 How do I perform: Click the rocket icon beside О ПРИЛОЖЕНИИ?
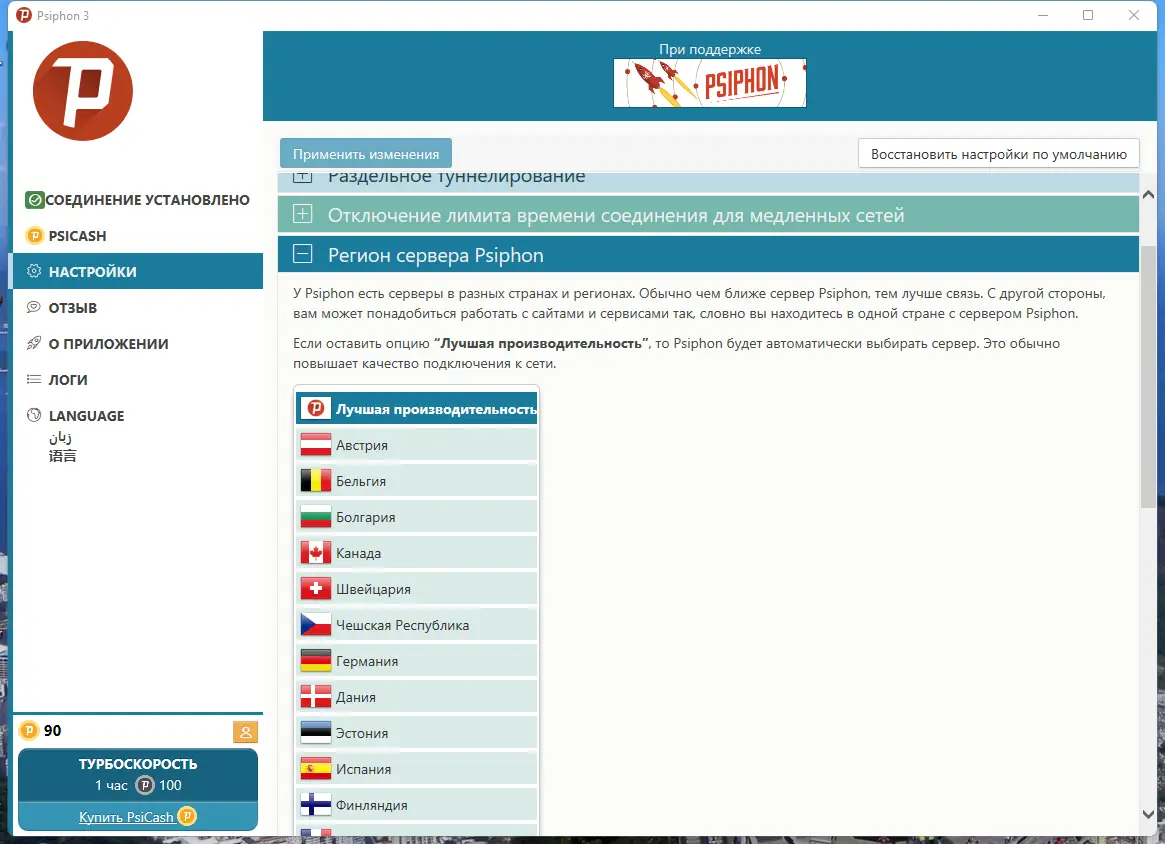tap(34, 343)
